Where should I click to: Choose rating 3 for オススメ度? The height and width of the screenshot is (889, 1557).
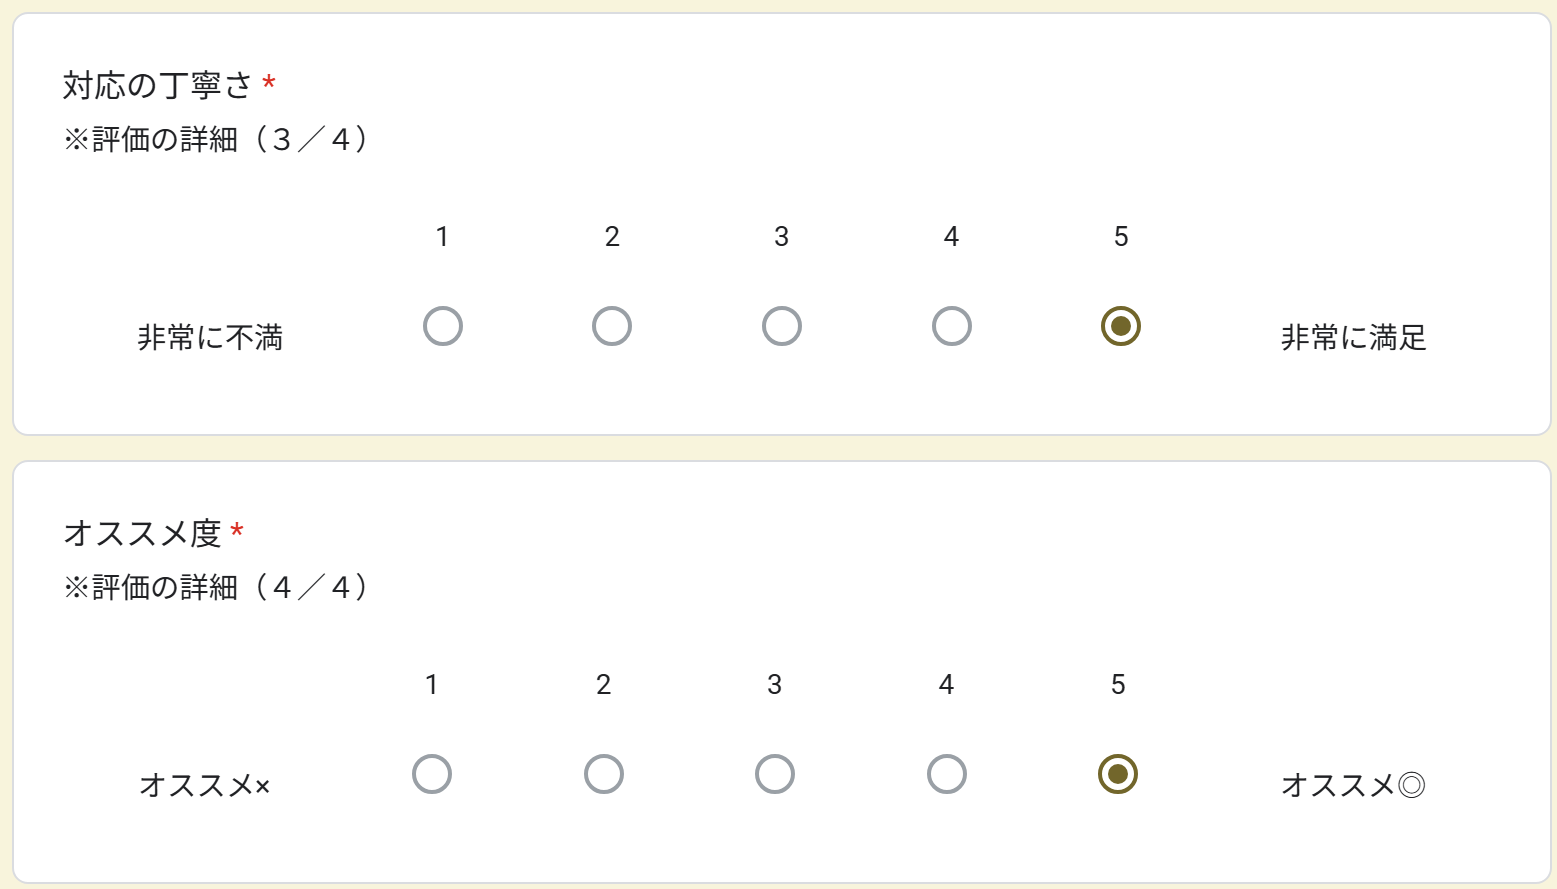(775, 774)
